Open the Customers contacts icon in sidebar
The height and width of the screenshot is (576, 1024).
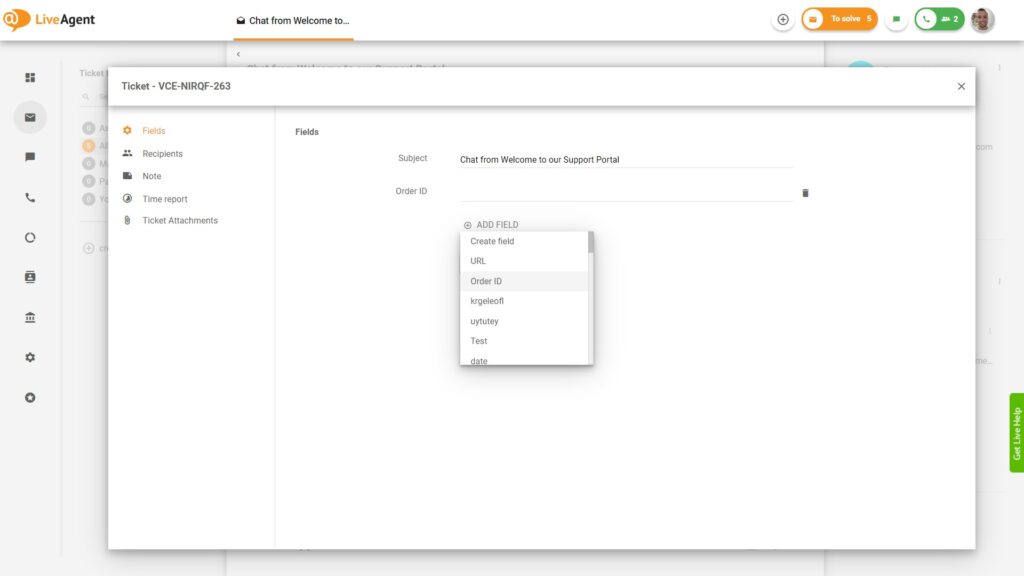click(30, 277)
